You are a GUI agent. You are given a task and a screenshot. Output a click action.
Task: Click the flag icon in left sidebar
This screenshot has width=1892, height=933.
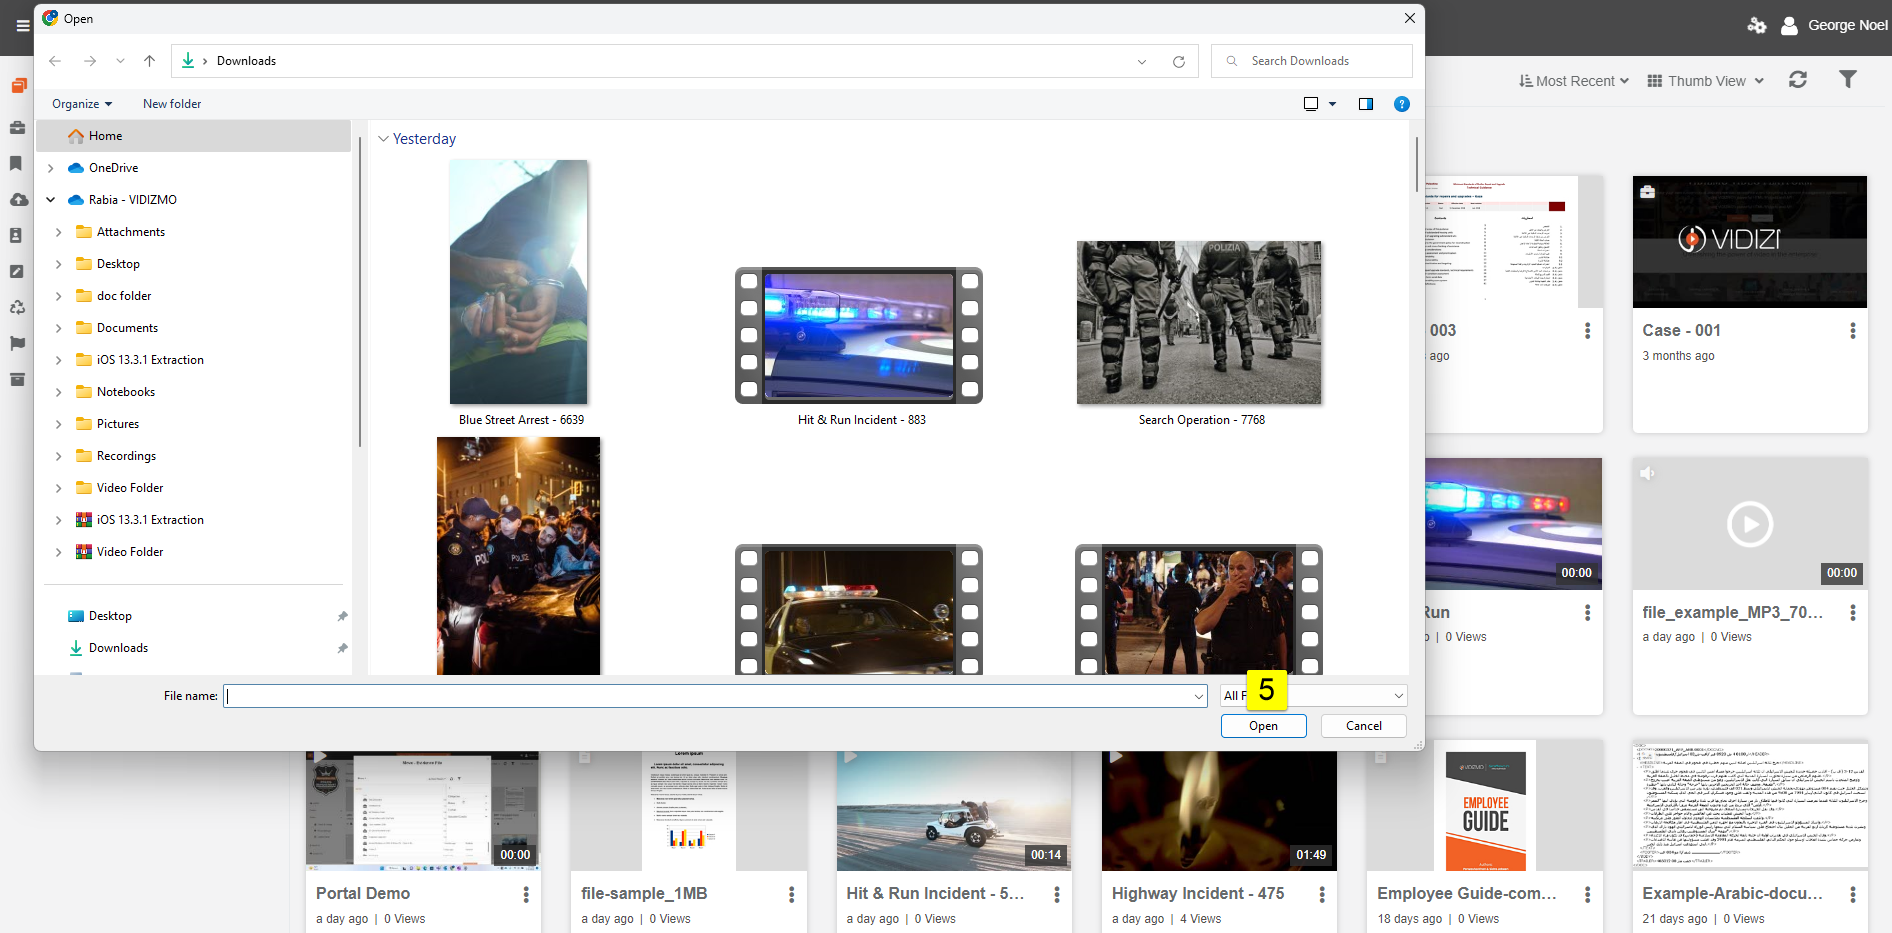[x=17, y=343]
